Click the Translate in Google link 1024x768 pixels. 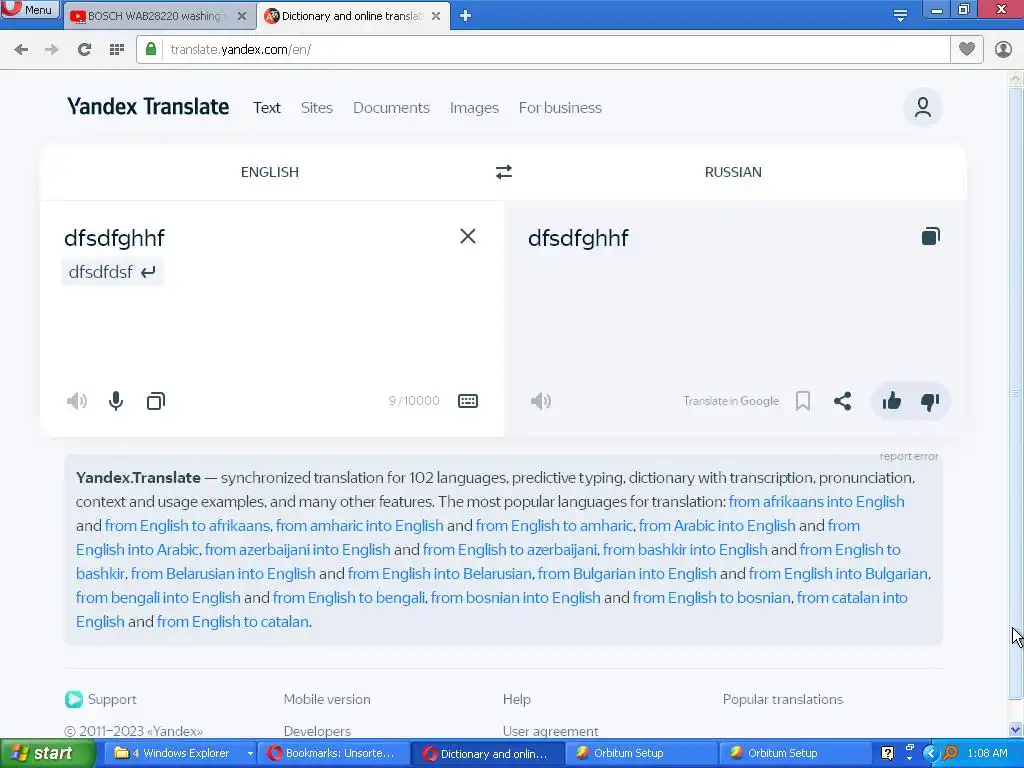pyautogui.click(x=731, y=401)
